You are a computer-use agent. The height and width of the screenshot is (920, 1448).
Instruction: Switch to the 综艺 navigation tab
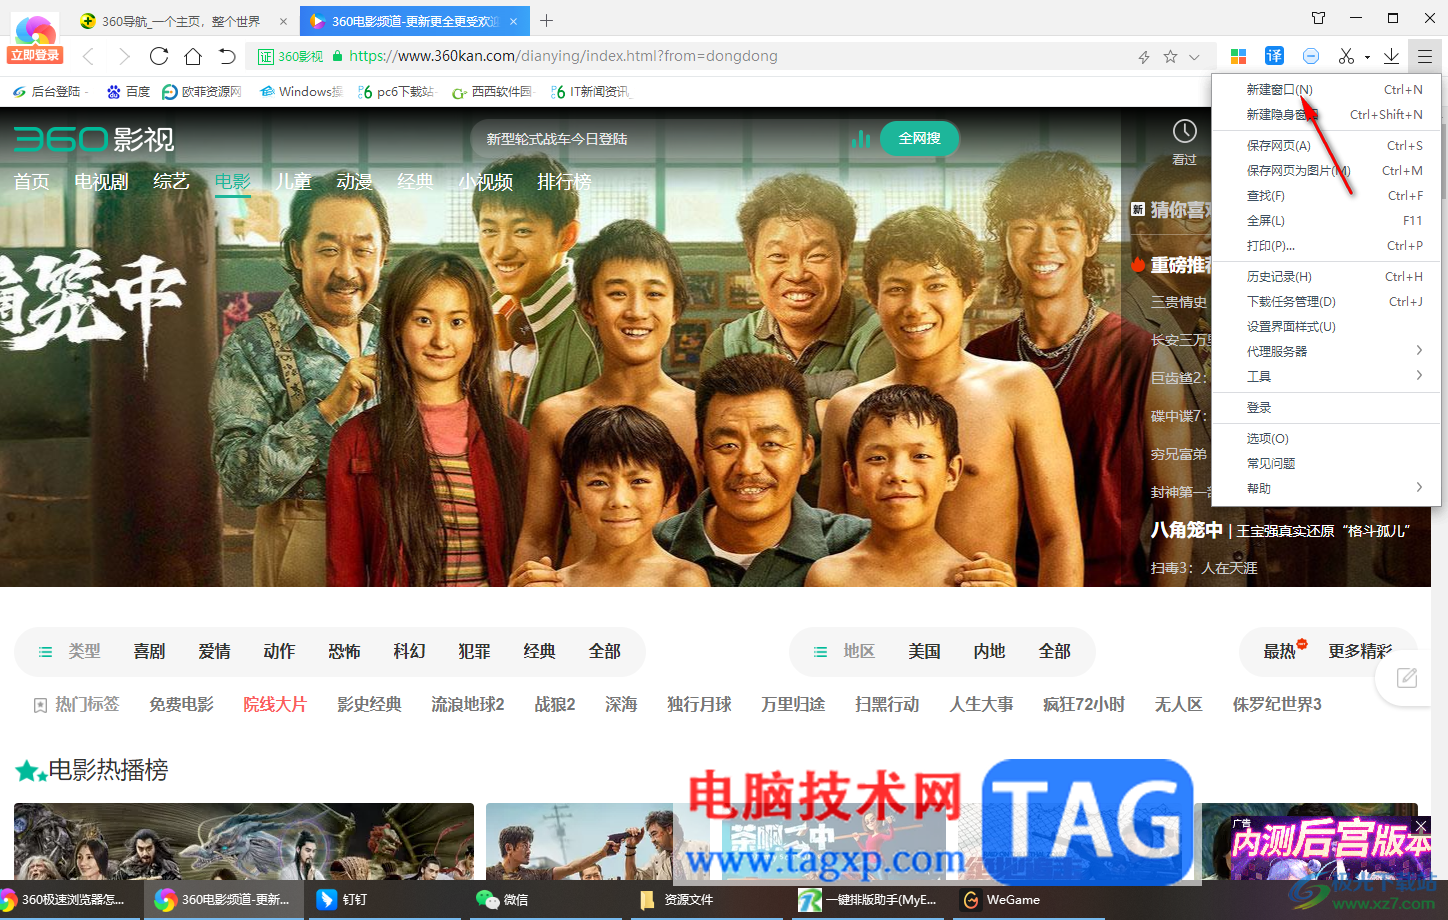tap(171, 182)
